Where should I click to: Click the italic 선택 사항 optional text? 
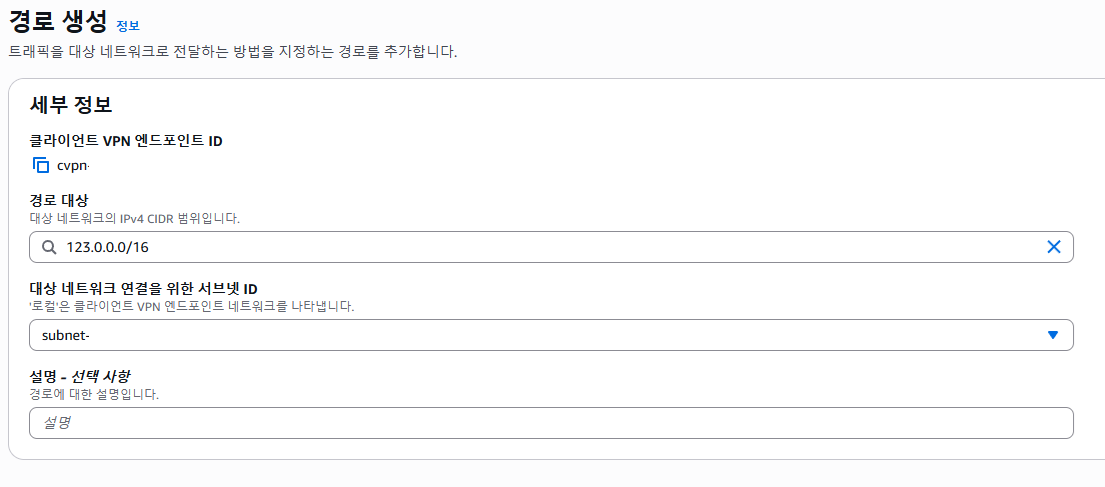click(104, 377)
